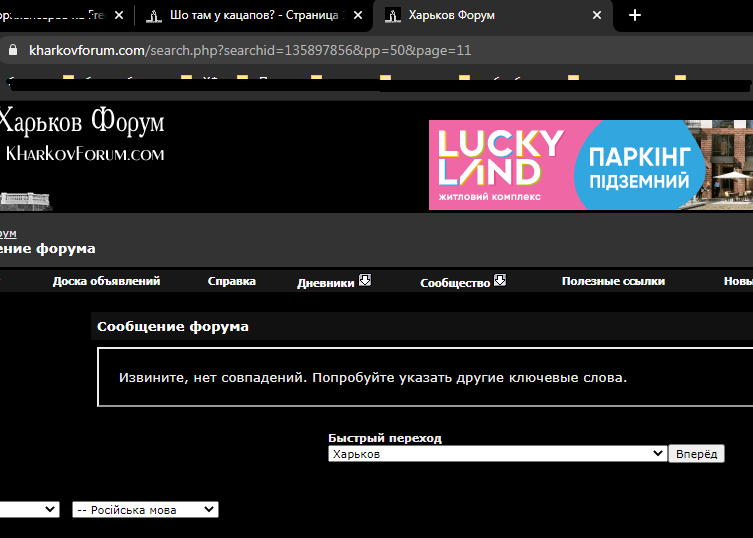Viewport: 753px width, 538px height.
Task: Close the 'Шо там у кацапов?' tab
Action: [358, 15]
